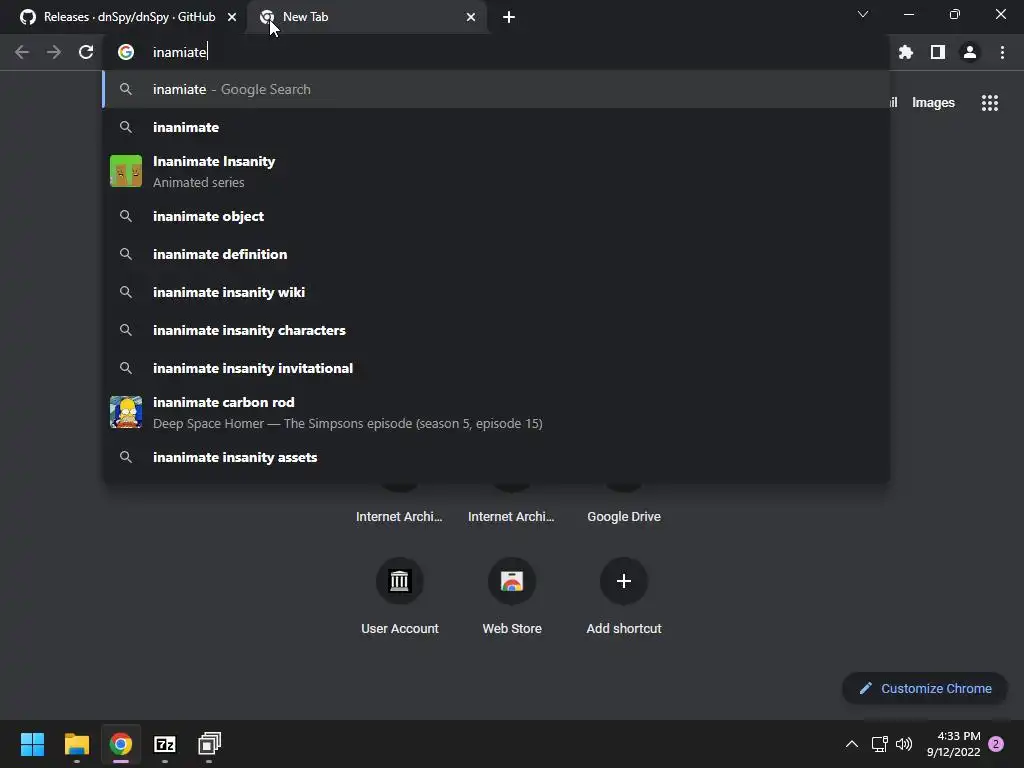The width and height of the screenshot is (1024, 768).
Task: Choose 'inanimate insanity assets' suggestion
Action: 496,457
